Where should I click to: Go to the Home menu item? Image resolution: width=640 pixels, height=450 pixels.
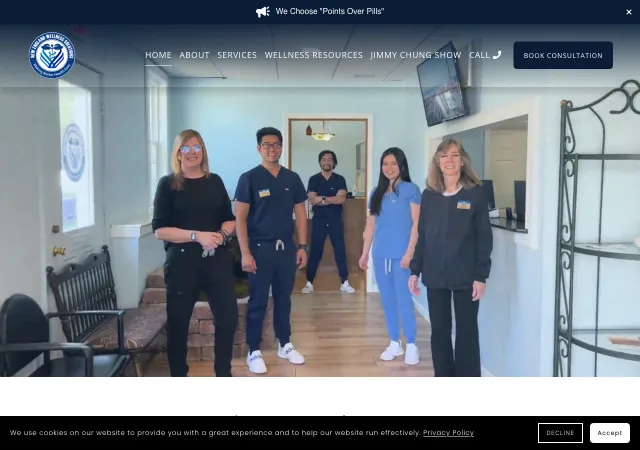point(158,55)
